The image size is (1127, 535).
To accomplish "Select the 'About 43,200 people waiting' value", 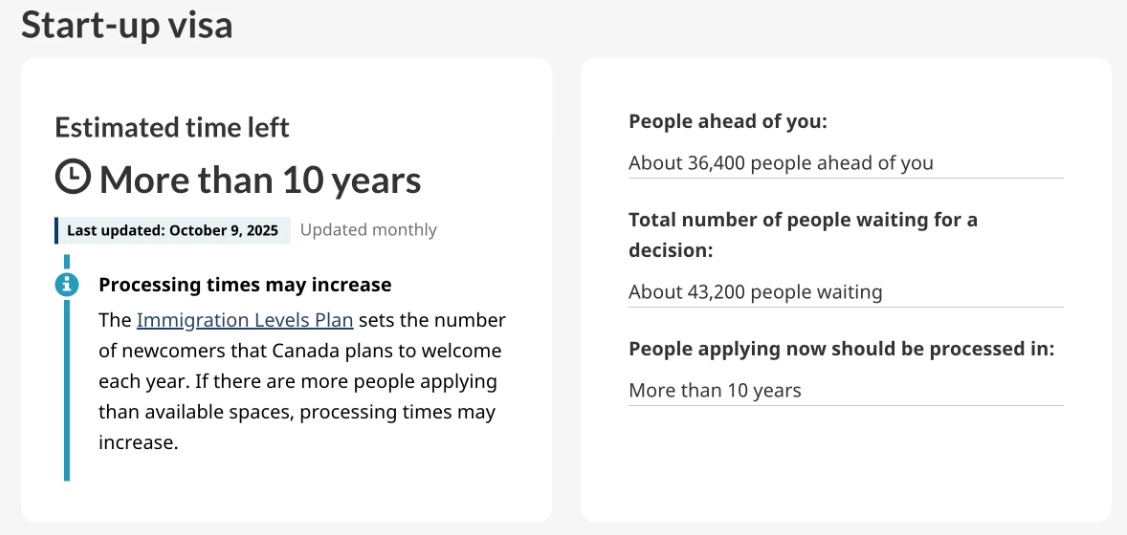I will 755,292.
